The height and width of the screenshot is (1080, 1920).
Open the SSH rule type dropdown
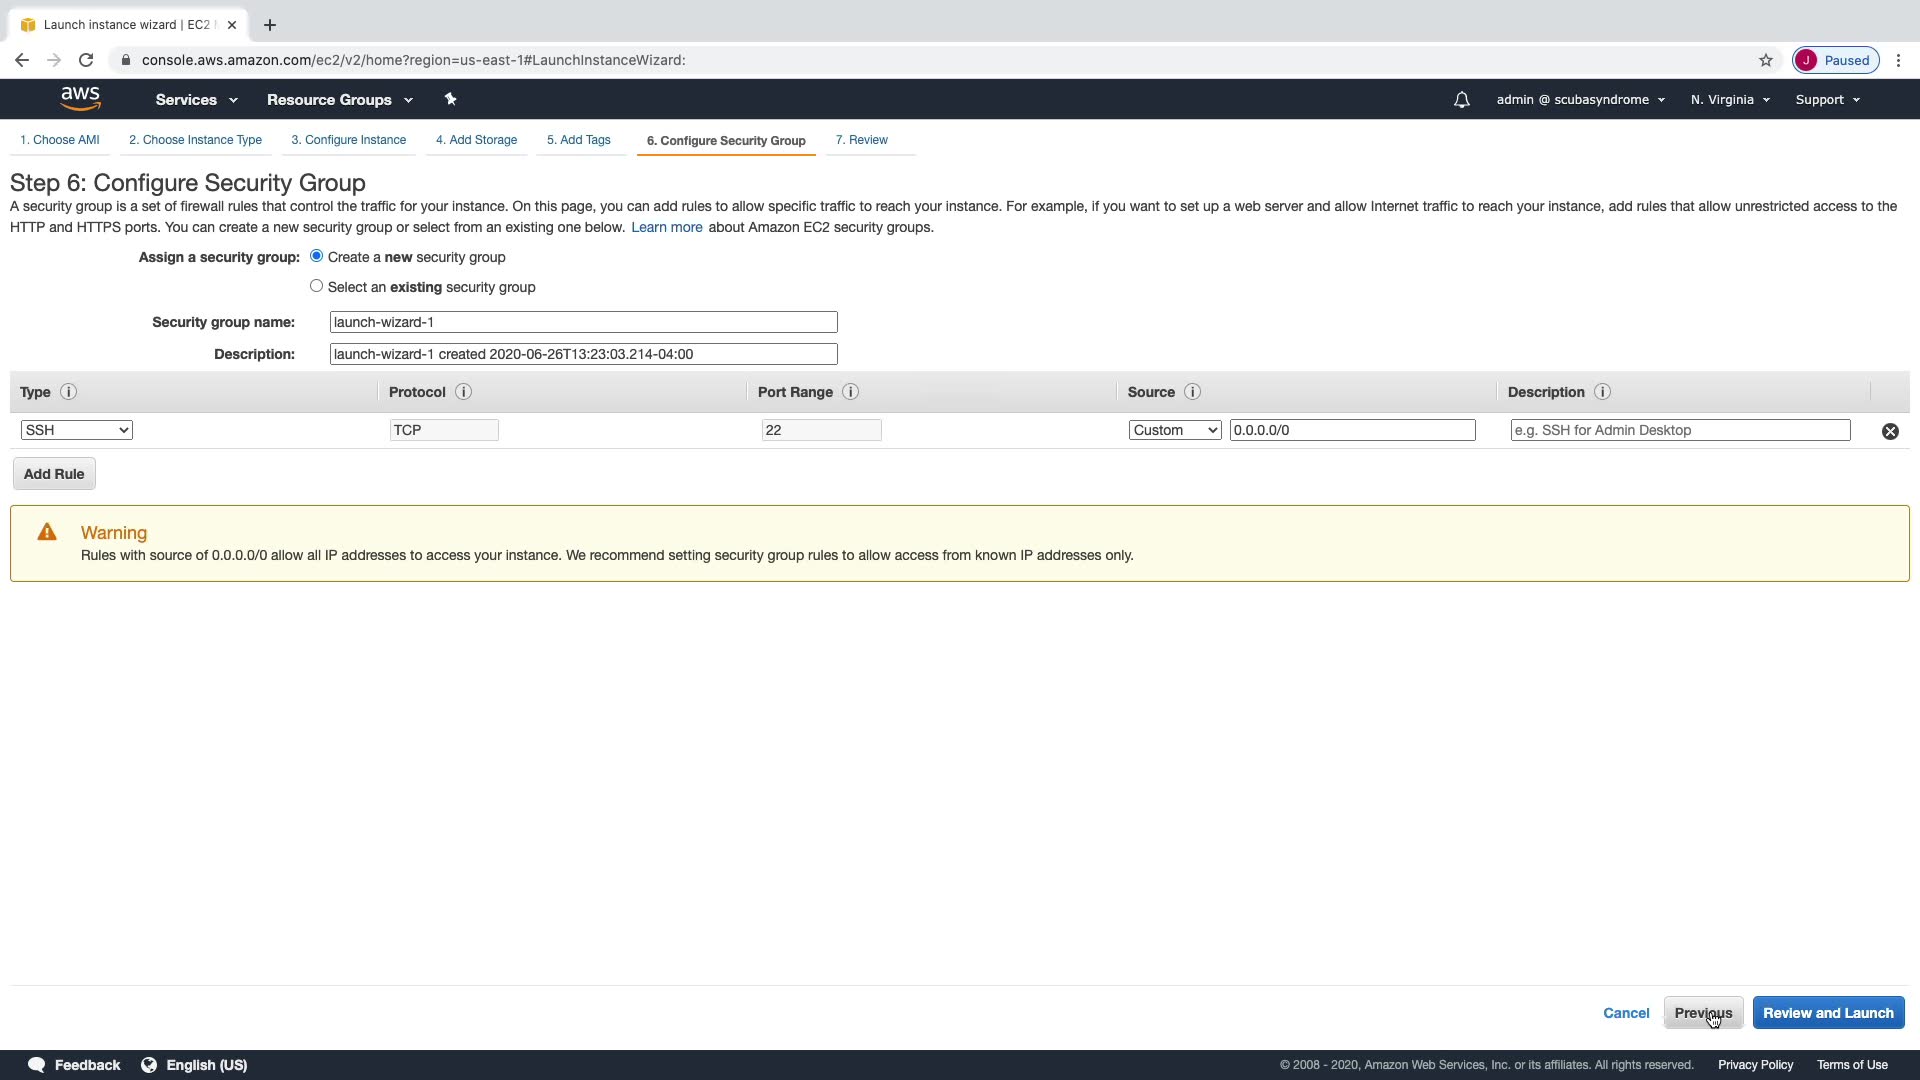[x=76, y=430]
